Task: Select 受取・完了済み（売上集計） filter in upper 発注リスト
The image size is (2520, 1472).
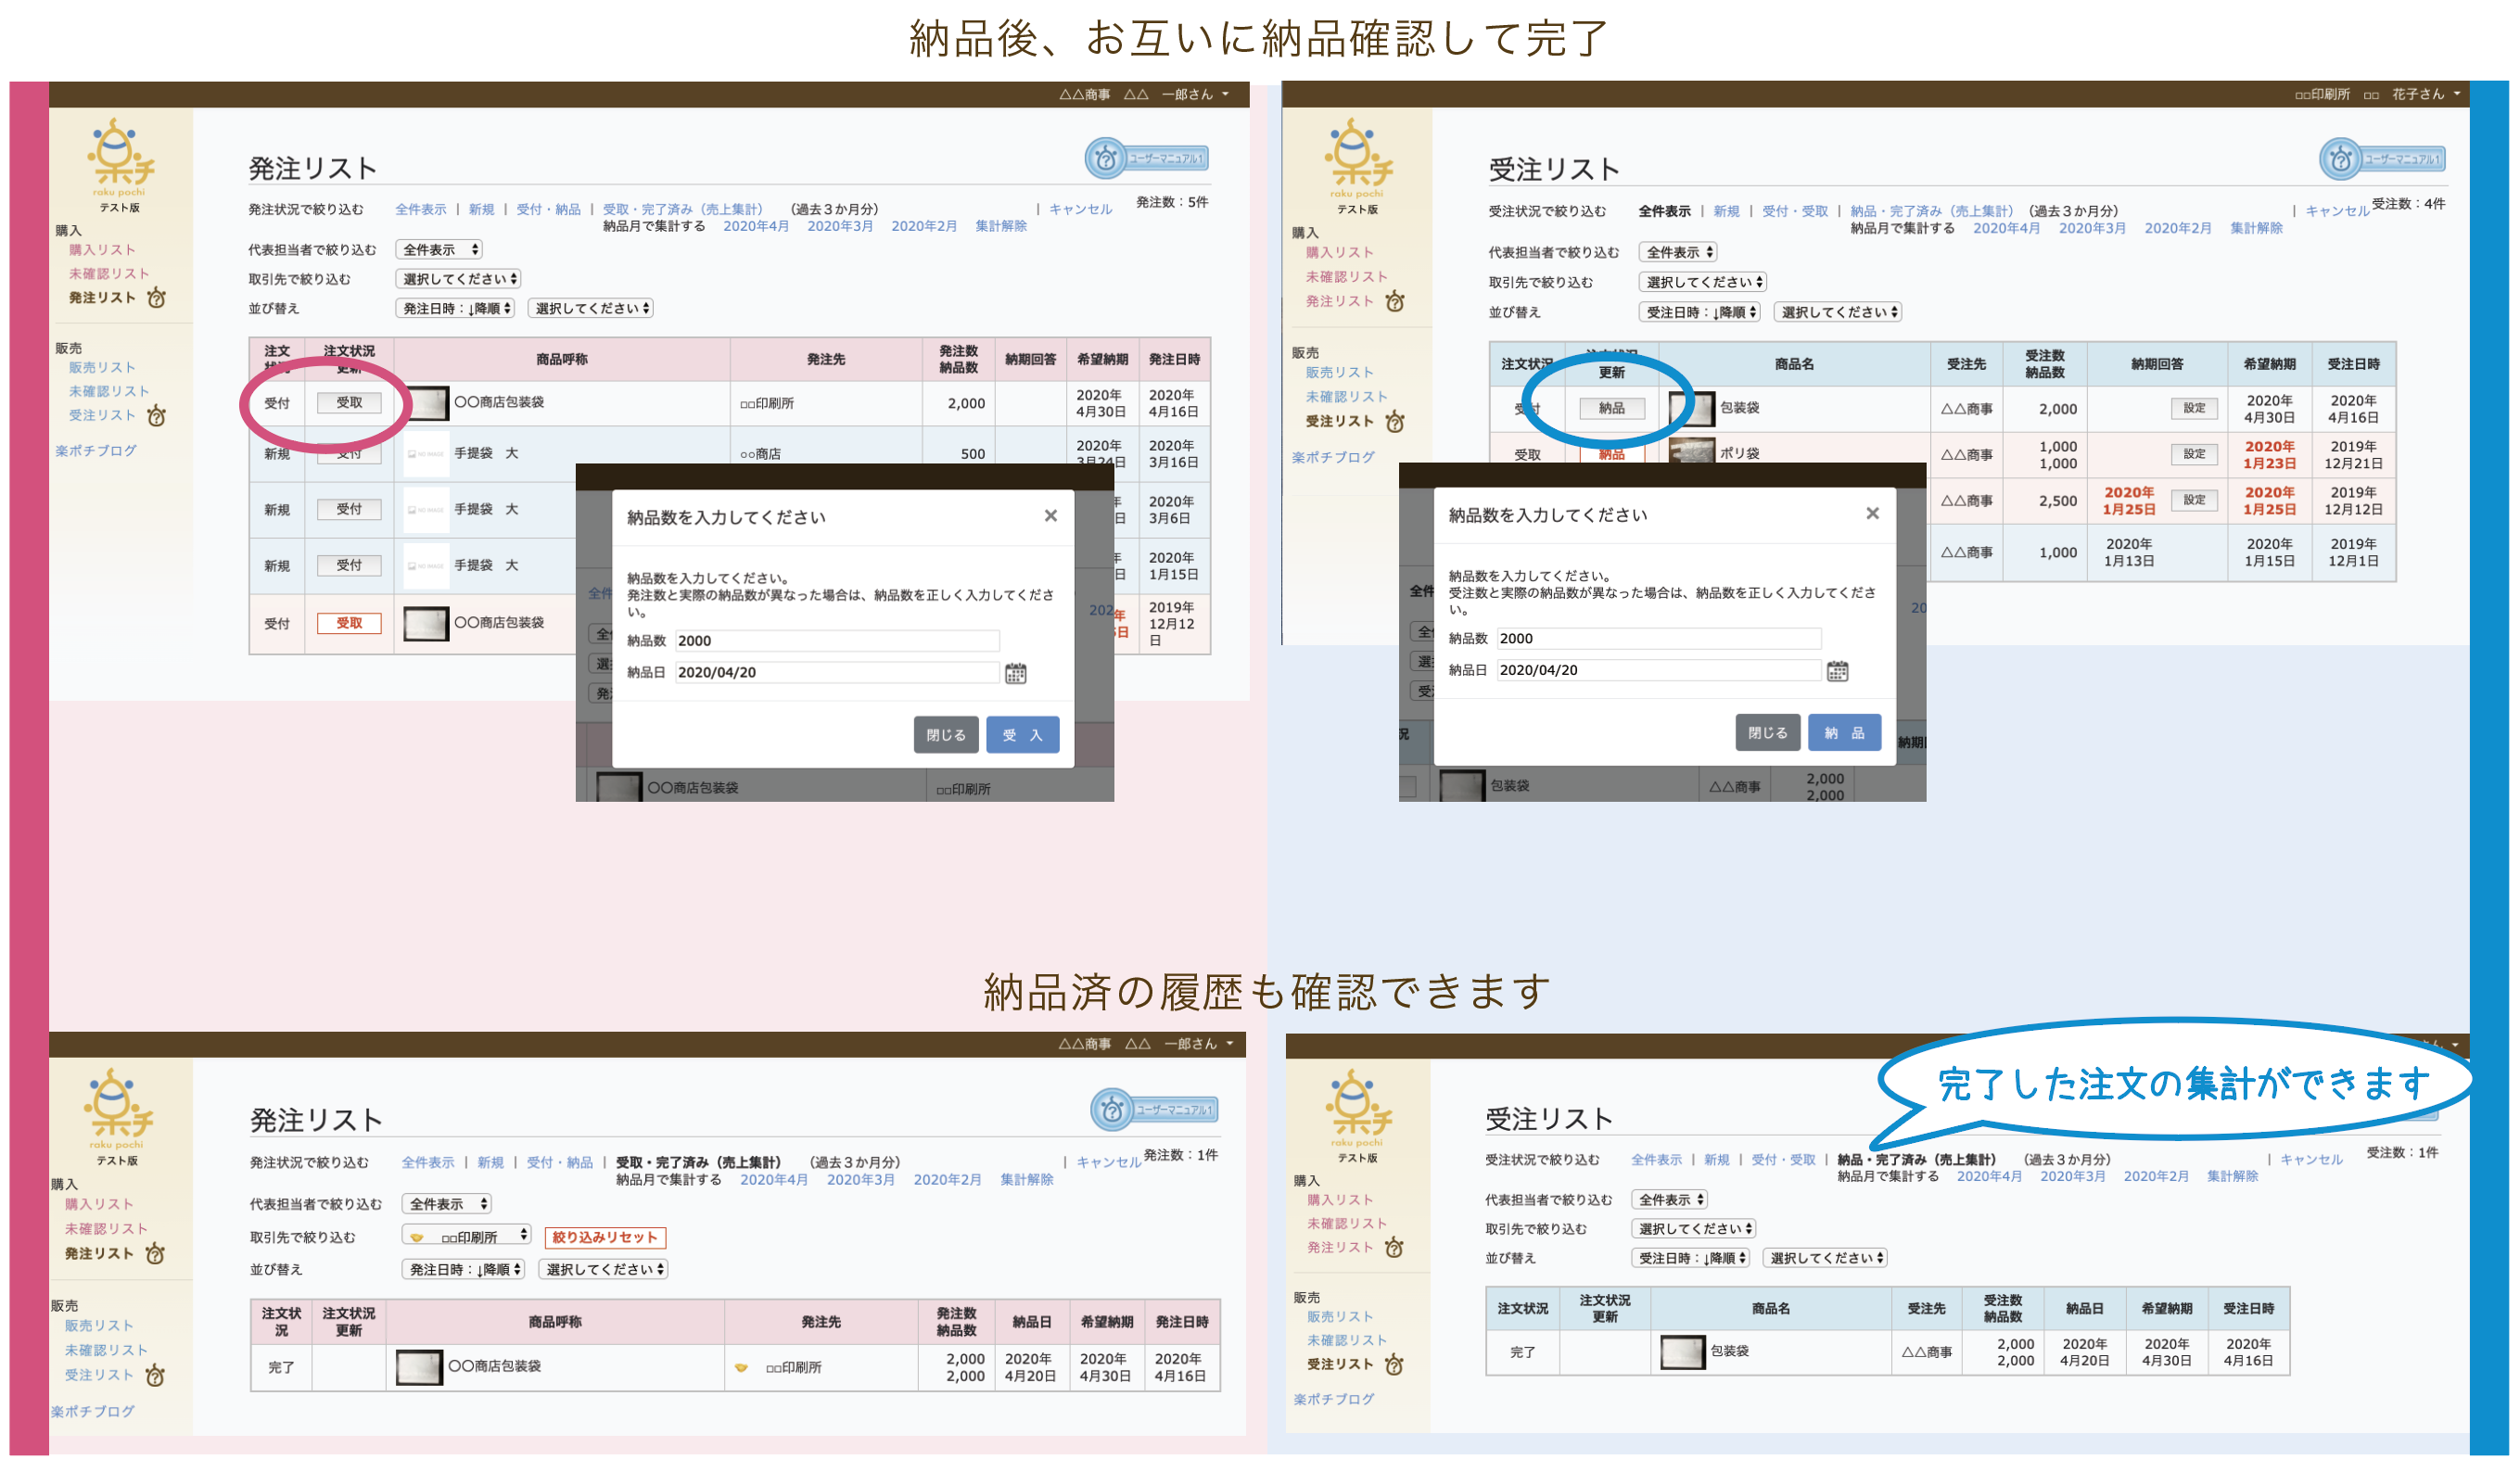Action: point(682,209)
